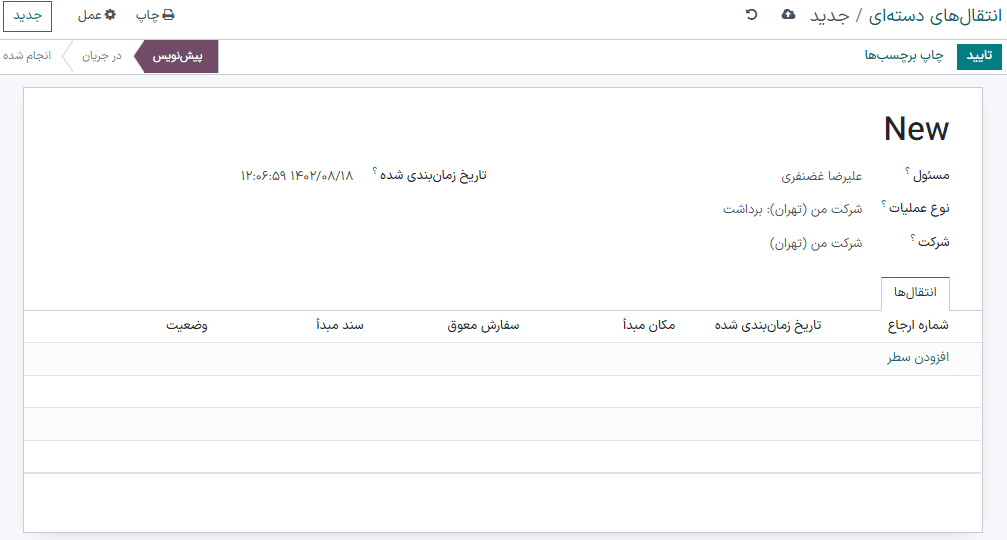1007x540 pixels.
Task: Open the مسئول responsible user field
Action: (x=821, y=176)
